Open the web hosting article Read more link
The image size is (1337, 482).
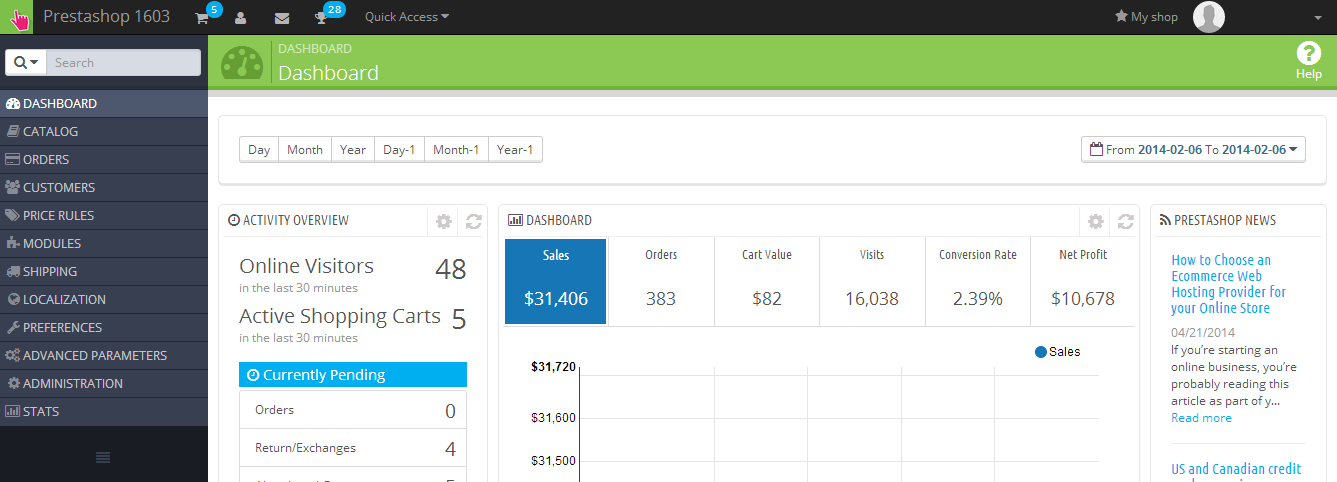tap(1201, 418)
